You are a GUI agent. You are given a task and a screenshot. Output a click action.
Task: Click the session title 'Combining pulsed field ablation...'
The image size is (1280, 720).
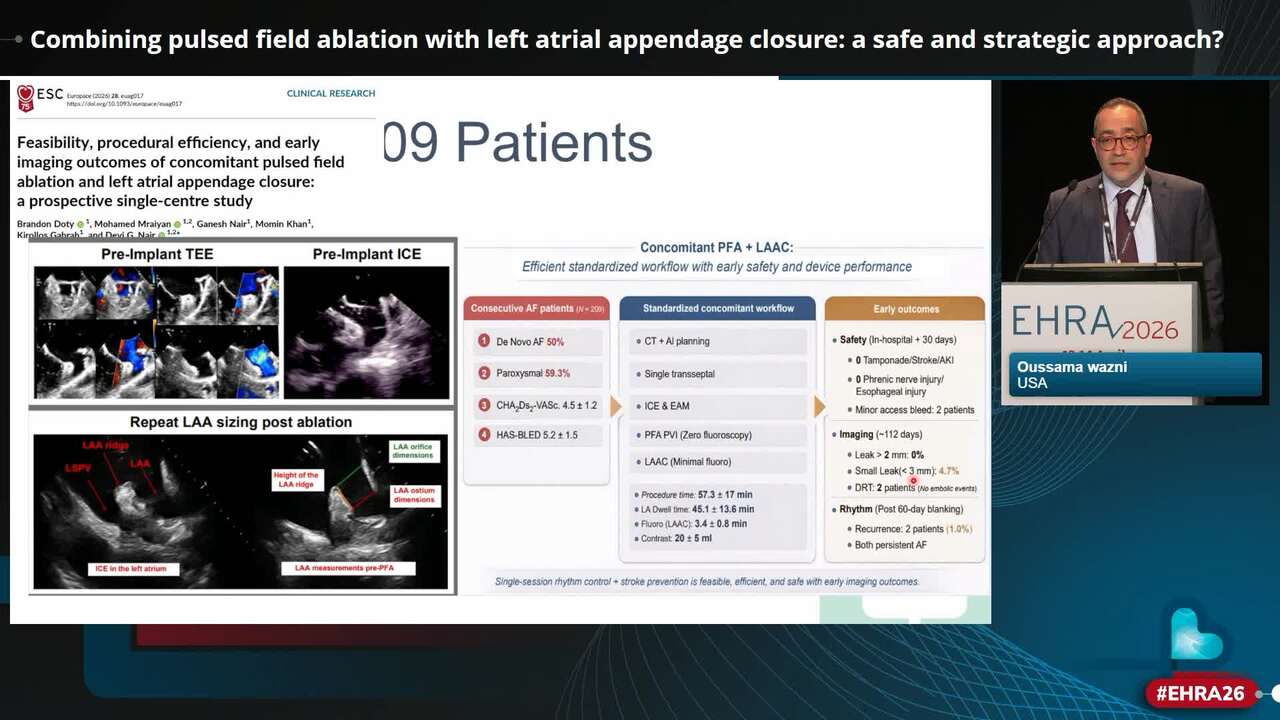tap(627, 40)
